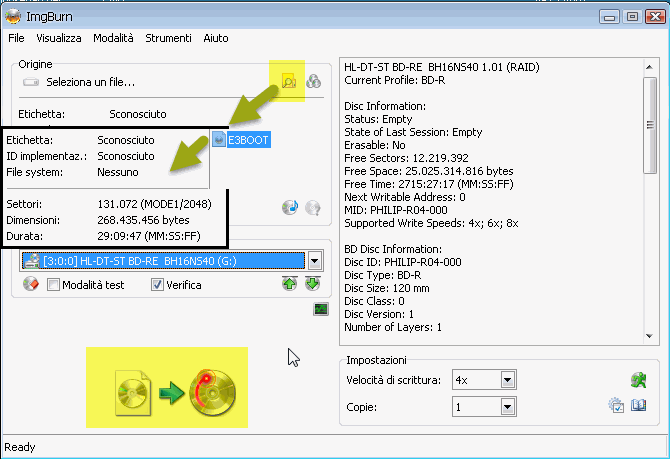Screen dimensions: 670x459
Task: Click the Ready status bar text
Action: click(x=20, y=447)
